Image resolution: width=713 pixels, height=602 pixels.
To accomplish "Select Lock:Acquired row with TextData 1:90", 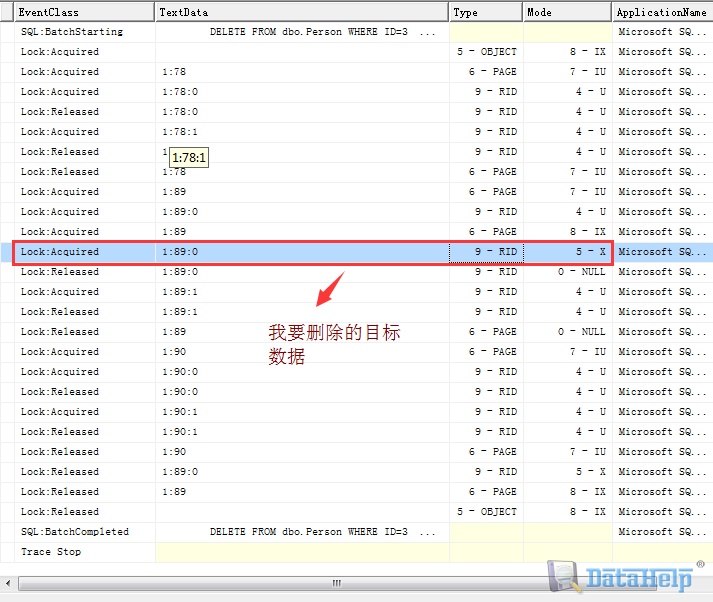I will pos(356,352).
